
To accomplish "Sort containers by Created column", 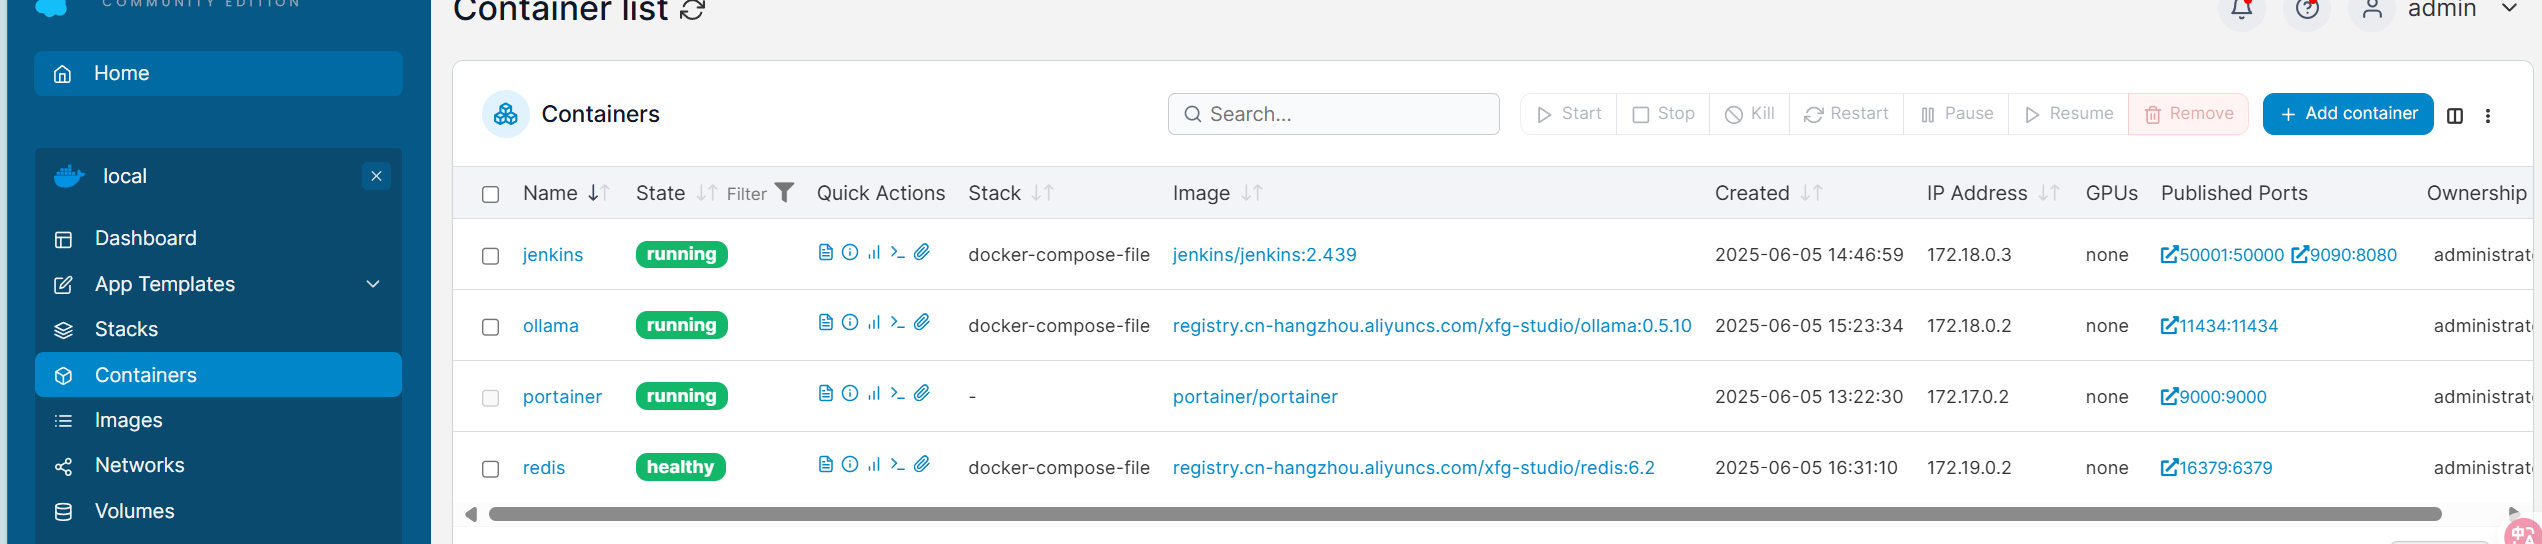I will coord(1768,193).
